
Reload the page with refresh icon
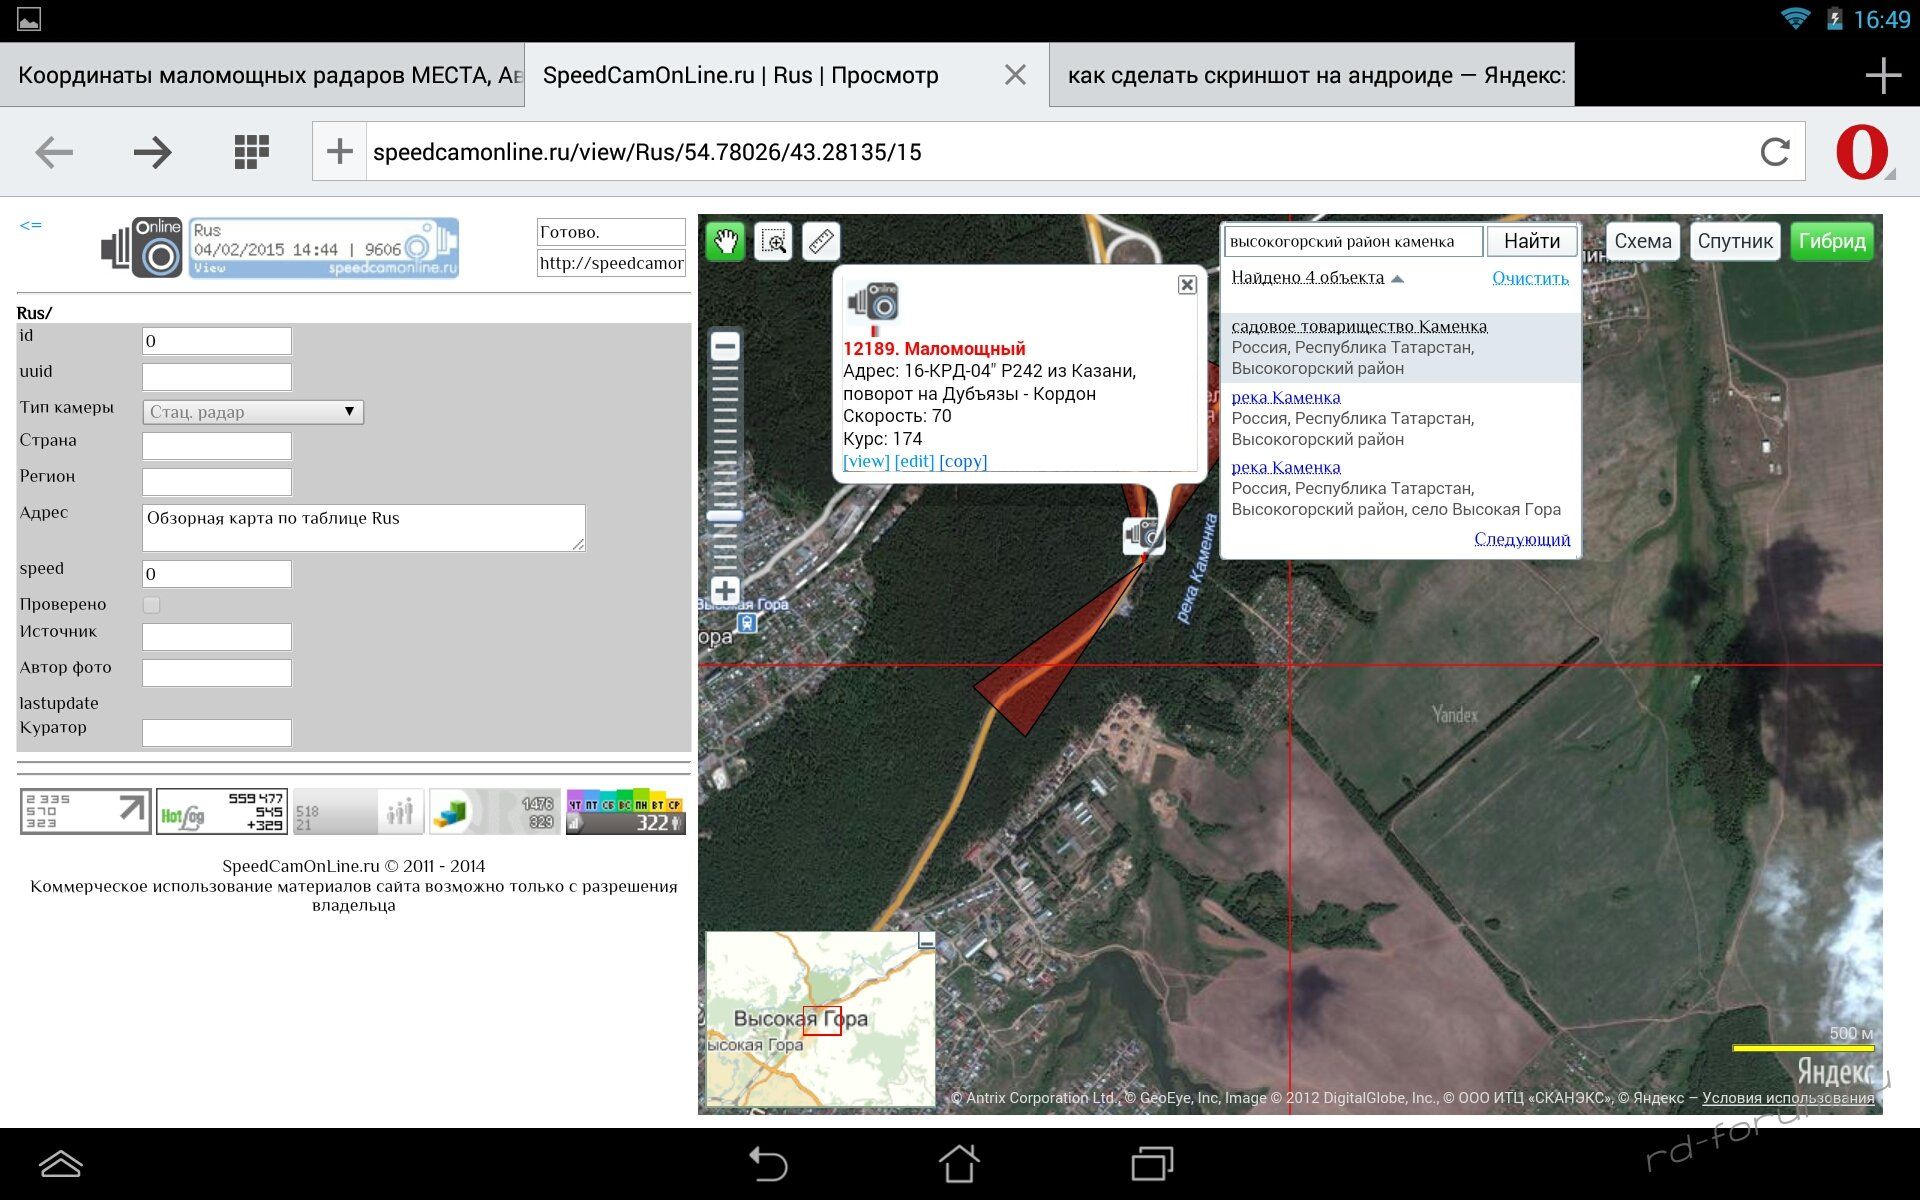(x=1775, y=152)
